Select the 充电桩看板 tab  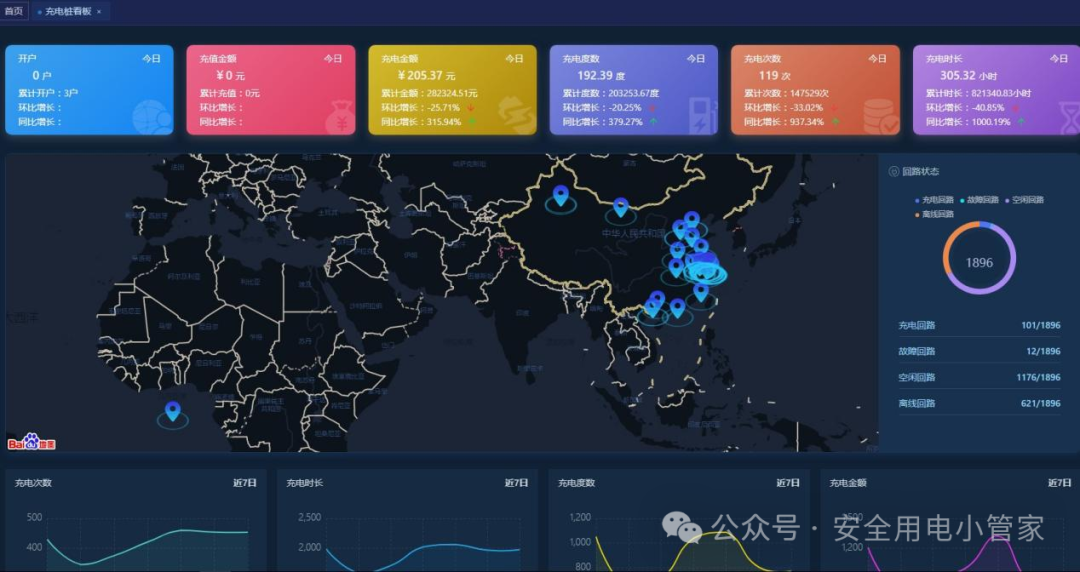tap(68, 12)
